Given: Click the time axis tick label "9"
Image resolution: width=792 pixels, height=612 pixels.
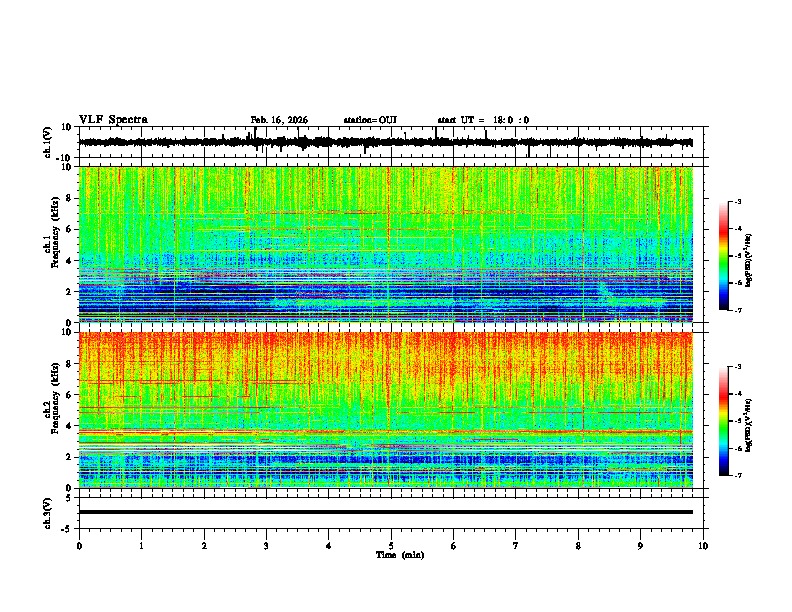Looking at the screenshot, I should [640, 546].
